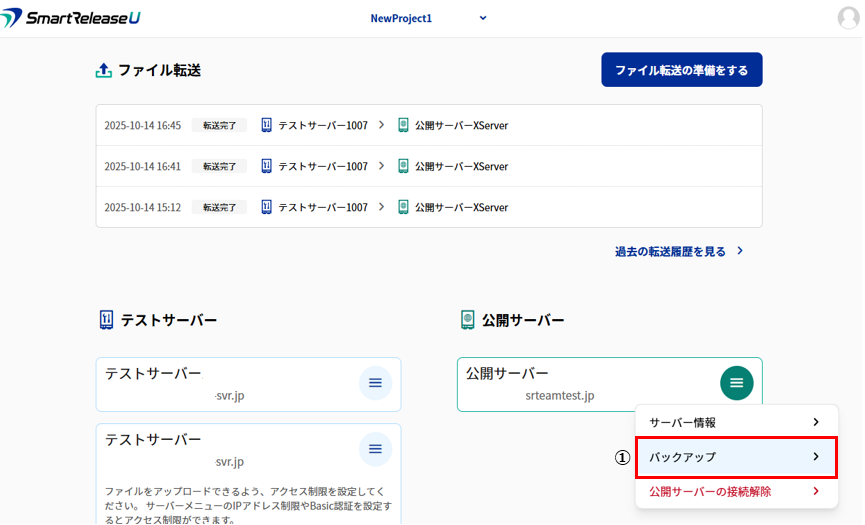This screenshot has width=865, height=525.
Task: Click chevron next to バックアップ
Action: click(816, 457)
